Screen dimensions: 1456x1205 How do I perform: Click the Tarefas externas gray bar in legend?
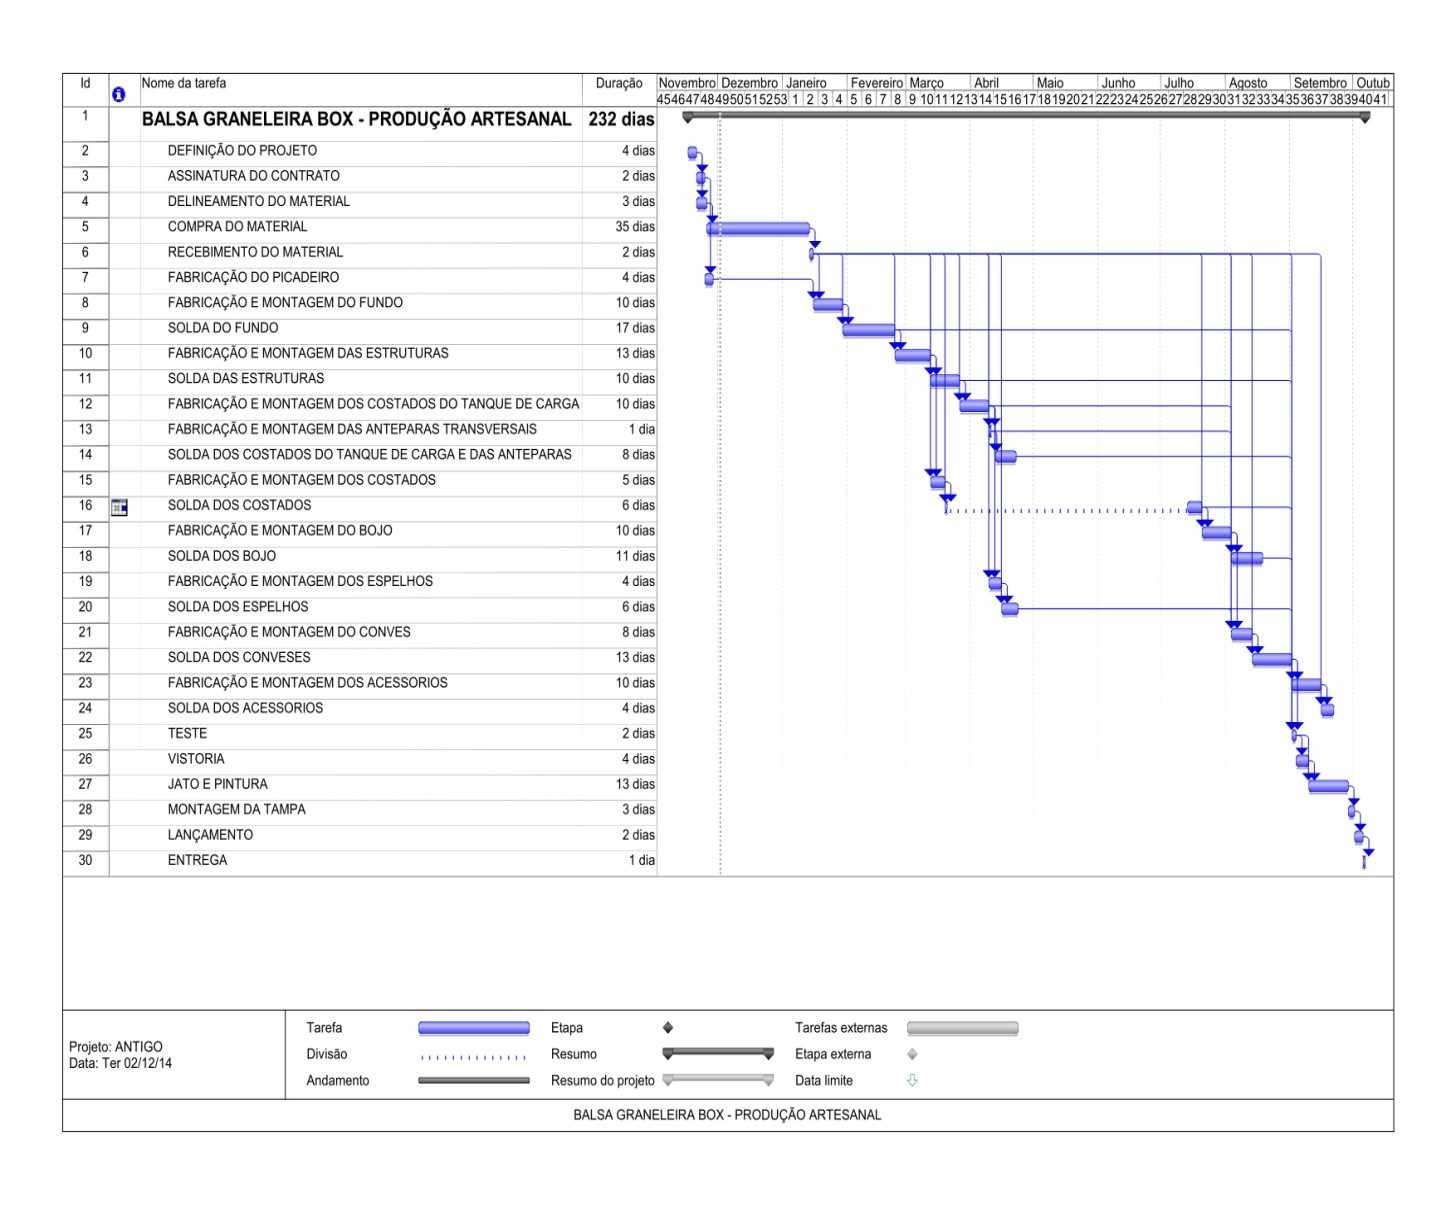(962, 1028)
